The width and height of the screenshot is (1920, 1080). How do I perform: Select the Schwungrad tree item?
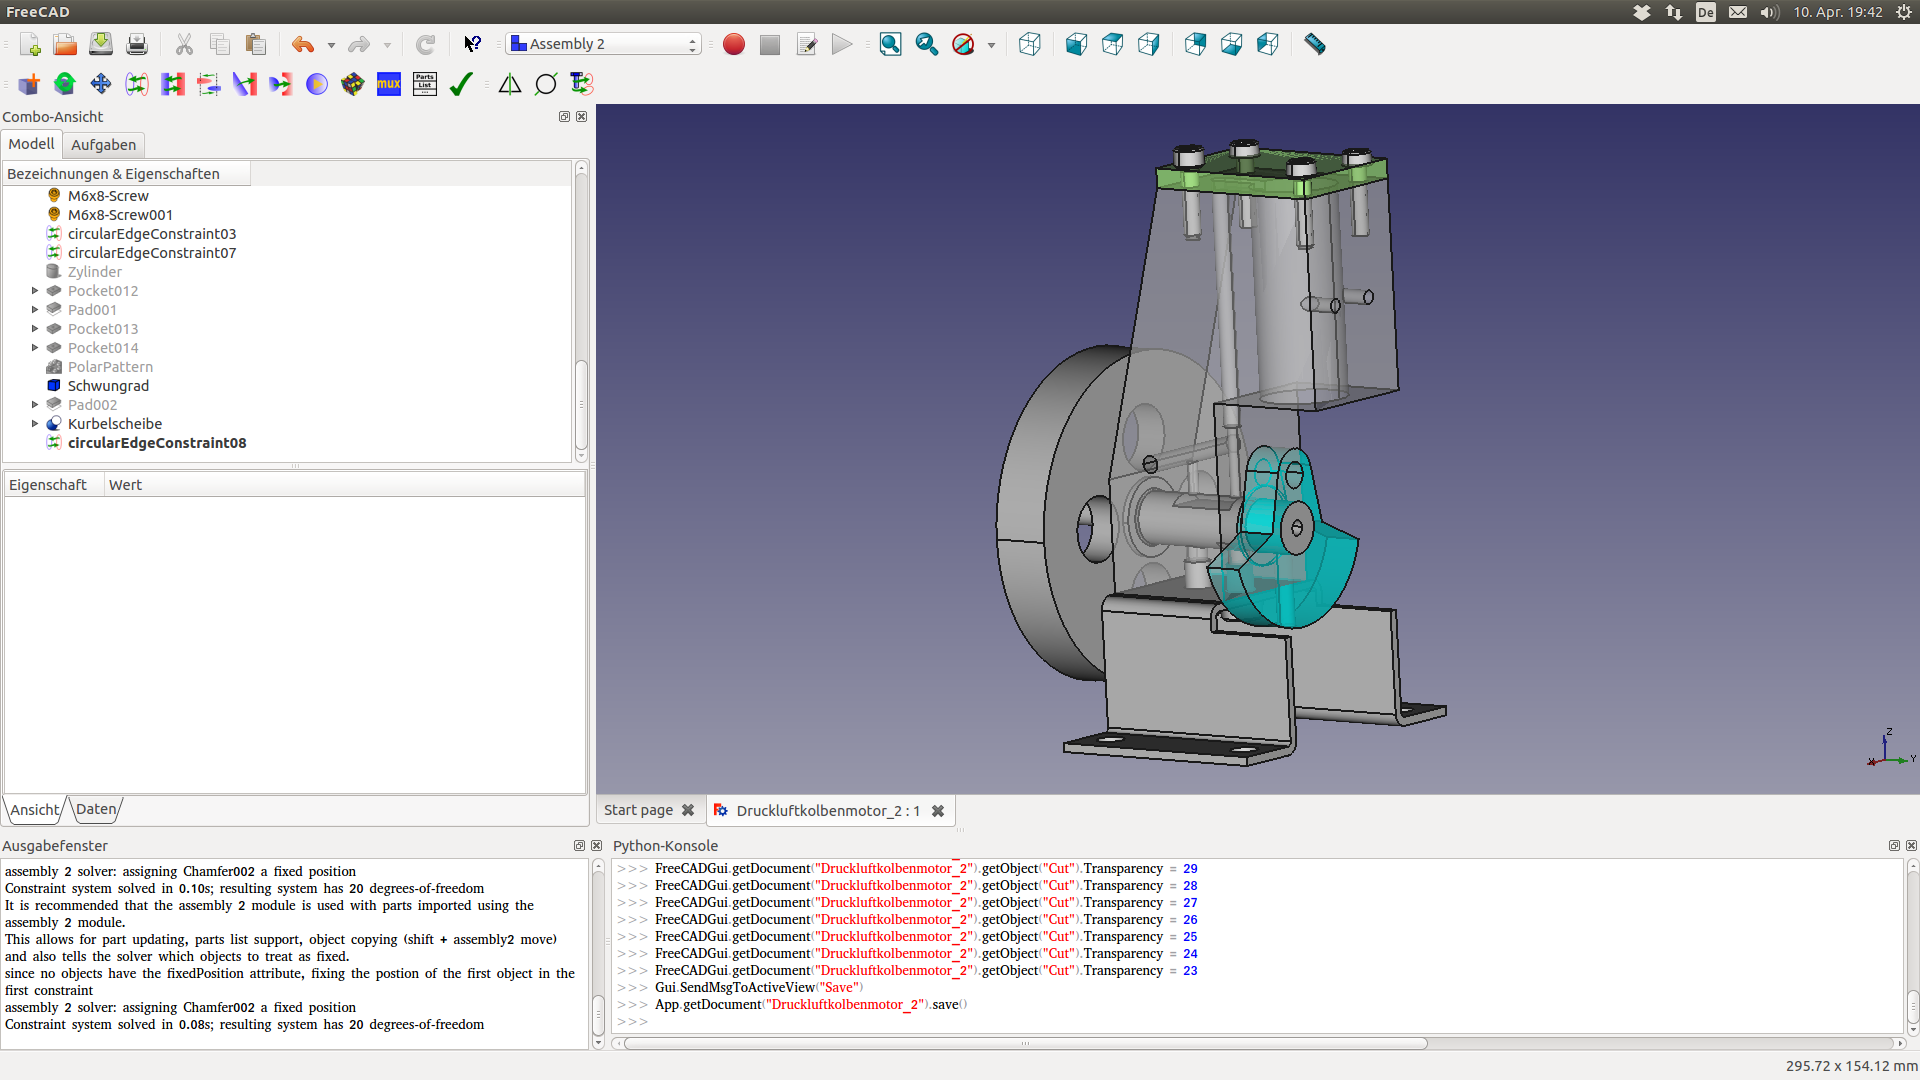pos(108,386)
